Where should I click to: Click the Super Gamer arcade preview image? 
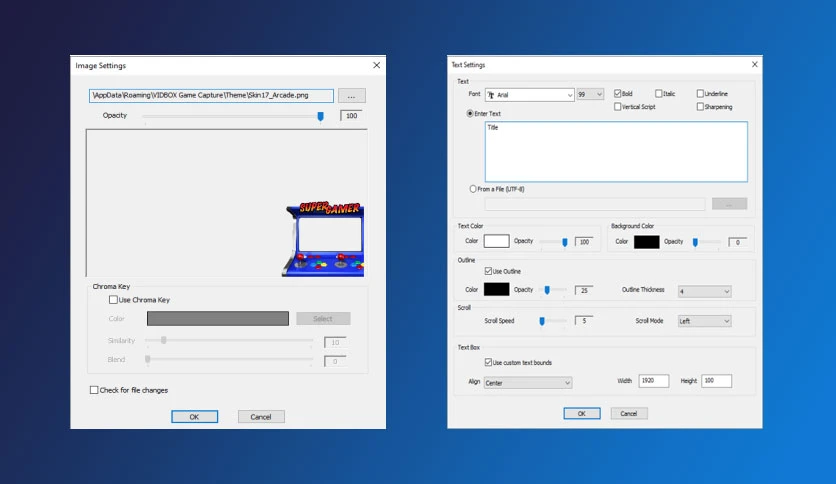tap(324, 239)
